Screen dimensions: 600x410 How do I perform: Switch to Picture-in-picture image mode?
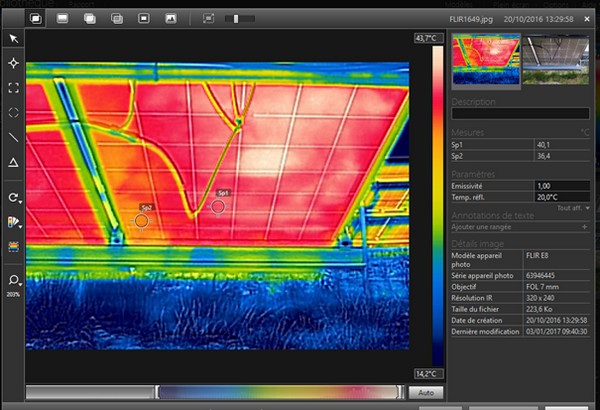click(x=144, y=18)
